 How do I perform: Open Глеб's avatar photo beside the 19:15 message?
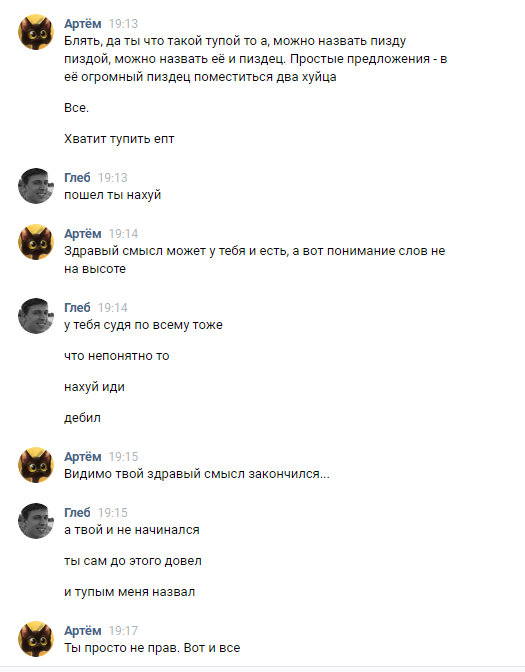tap(36, 521)
